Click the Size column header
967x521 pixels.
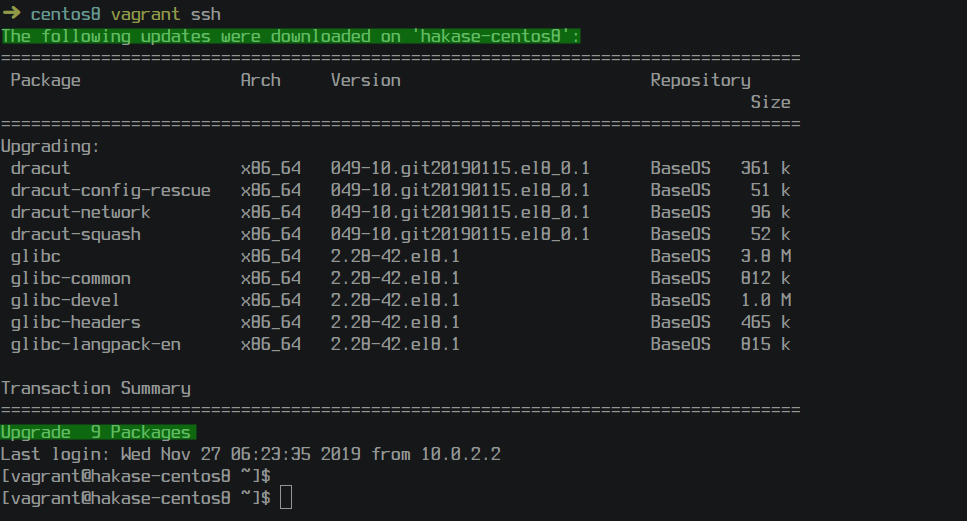[770, 102]
